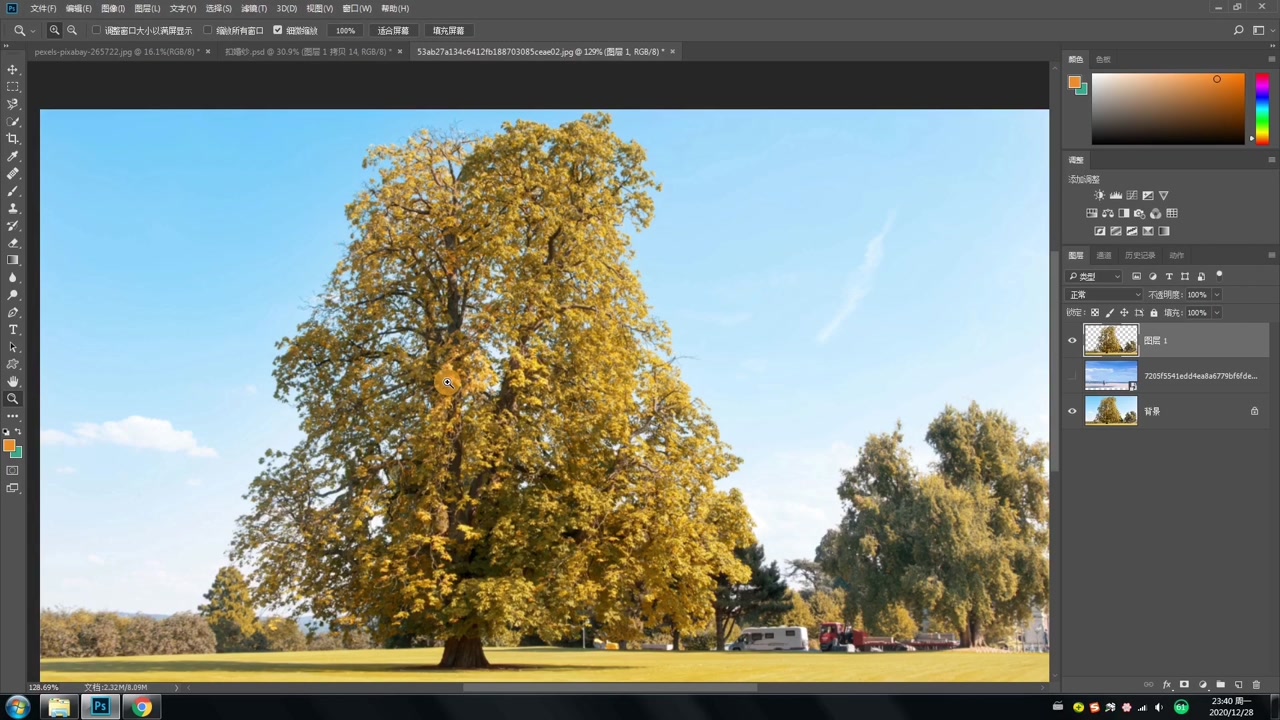Create a new layer group
This screenshot has width=1280, height=720.
(1220, 685)
